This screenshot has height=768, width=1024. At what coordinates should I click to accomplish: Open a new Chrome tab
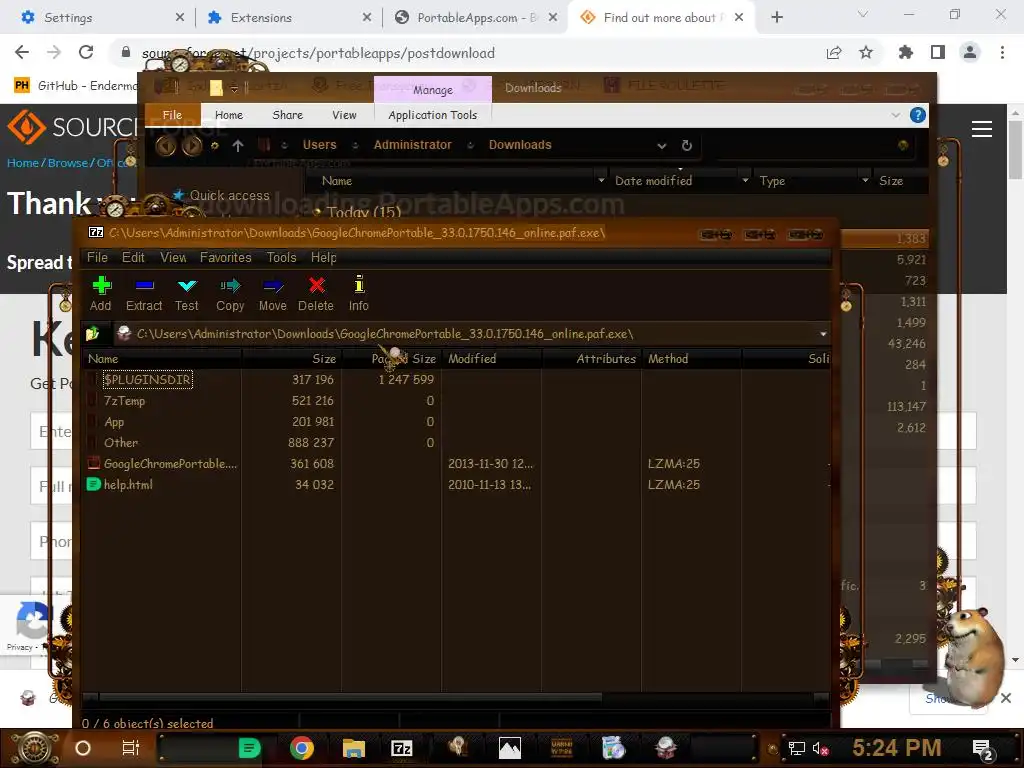point(776,18)
